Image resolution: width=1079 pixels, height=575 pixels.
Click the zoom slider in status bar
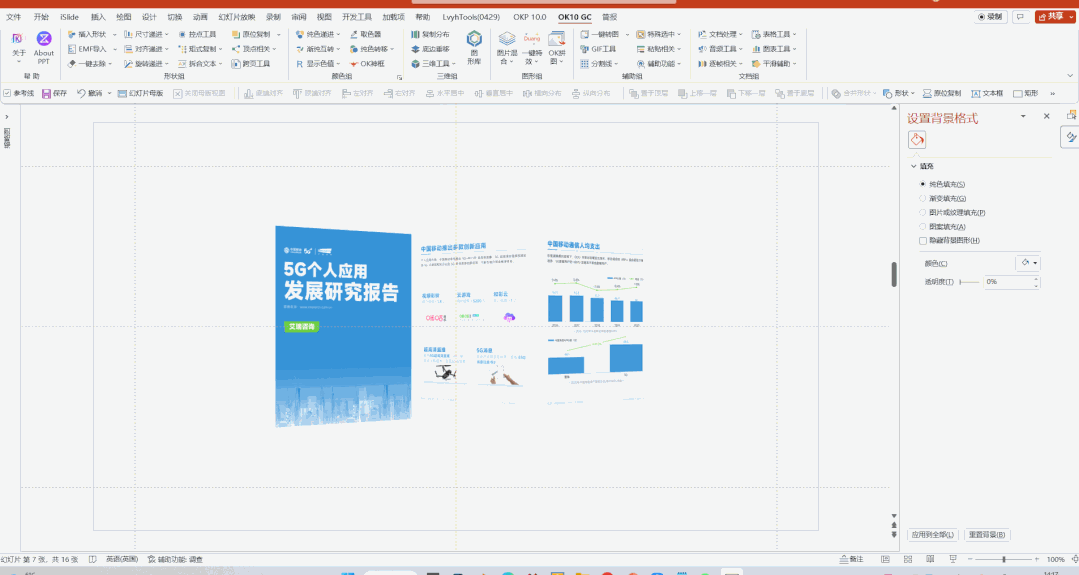(1004, 559)
